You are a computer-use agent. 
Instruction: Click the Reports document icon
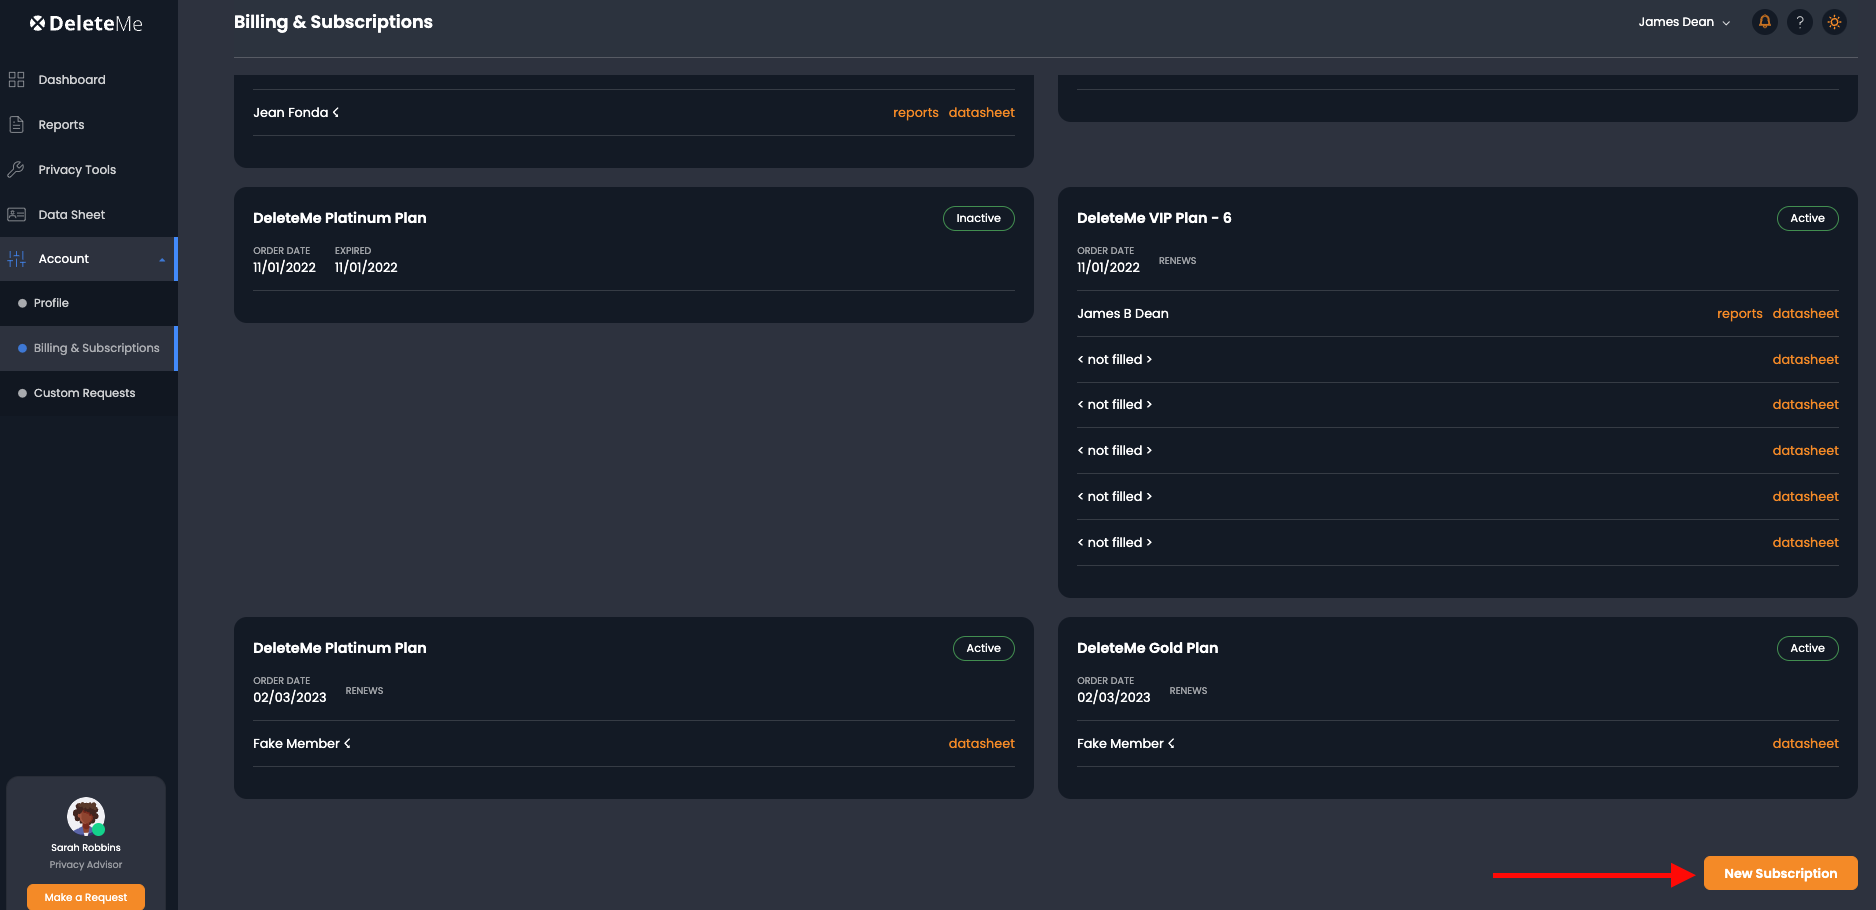pos(16,124)
